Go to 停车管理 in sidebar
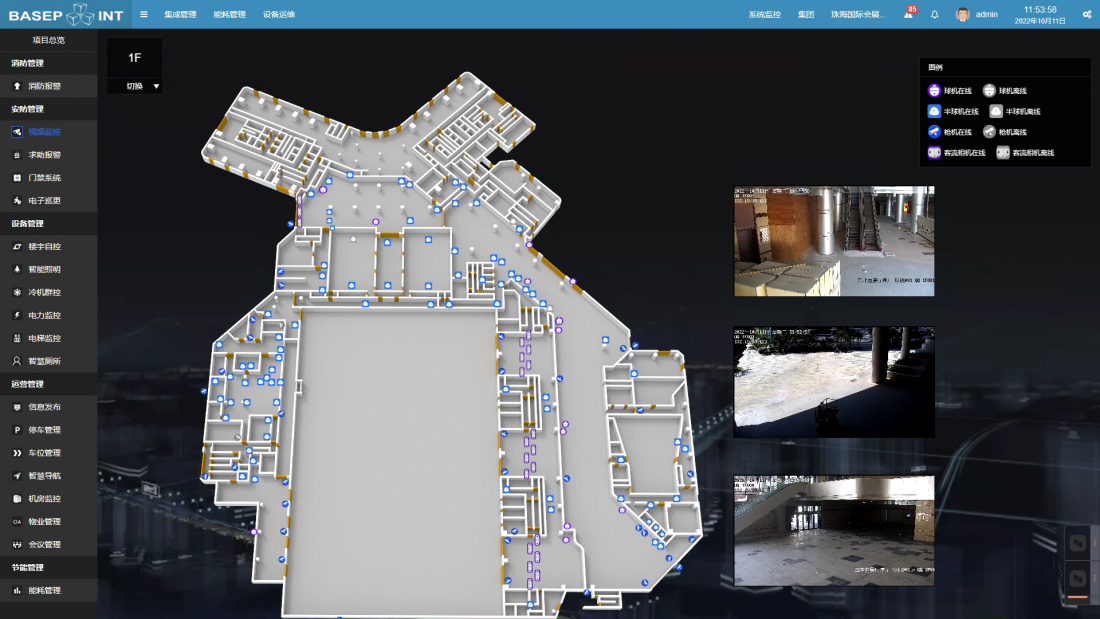This screenshot has width=1100, height=619. click(x=44, y=430)
